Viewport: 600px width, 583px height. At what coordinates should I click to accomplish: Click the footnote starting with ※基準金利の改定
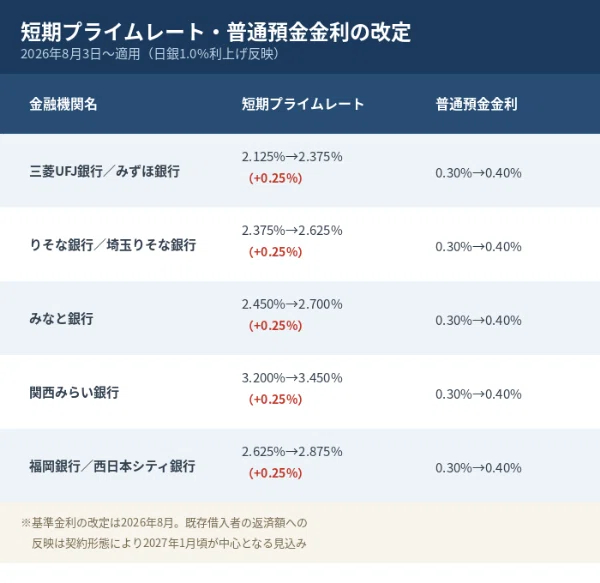[x=164, y=533]
